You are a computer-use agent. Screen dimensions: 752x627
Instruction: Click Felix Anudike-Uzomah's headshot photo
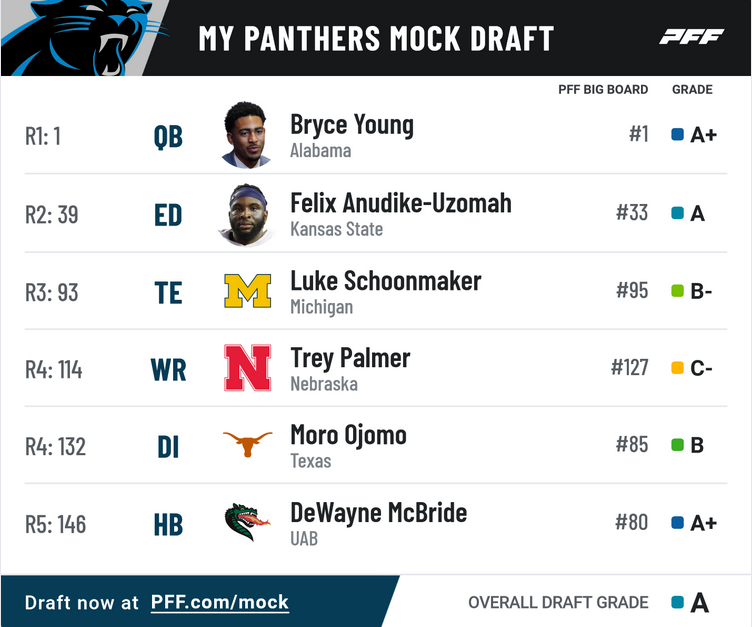point(246,213)
